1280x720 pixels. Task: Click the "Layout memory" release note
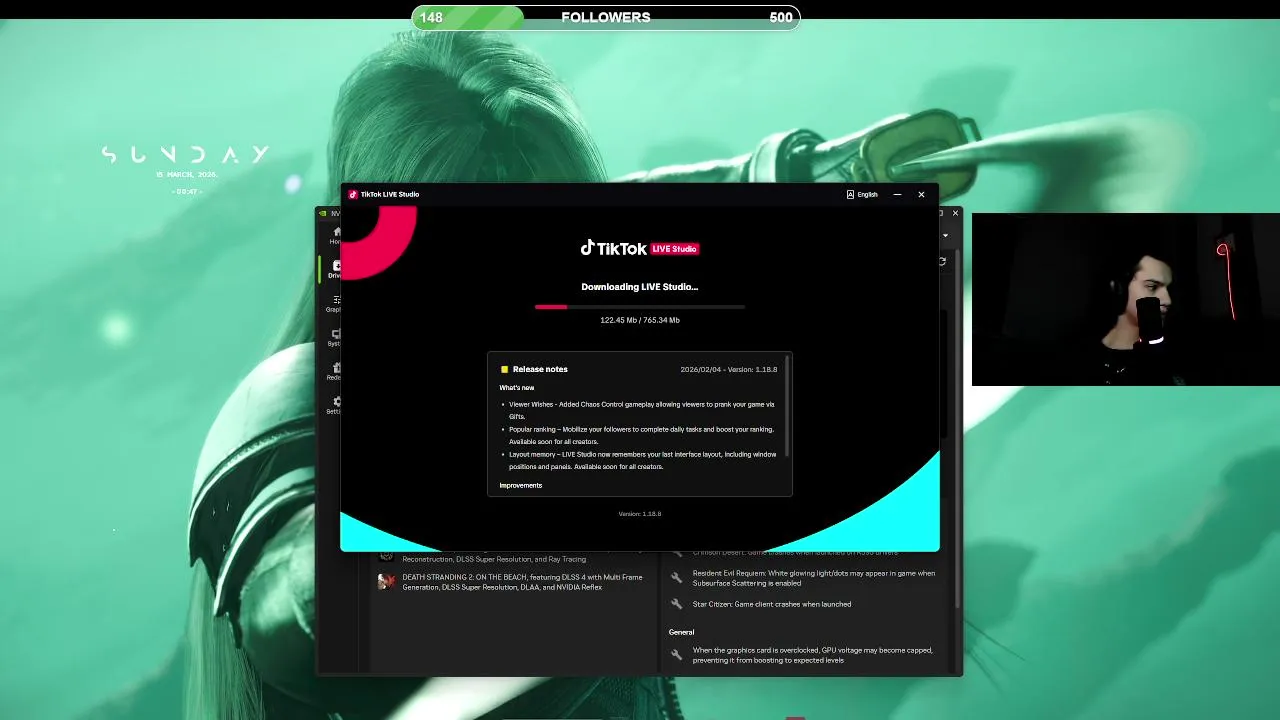click(641, 460)
